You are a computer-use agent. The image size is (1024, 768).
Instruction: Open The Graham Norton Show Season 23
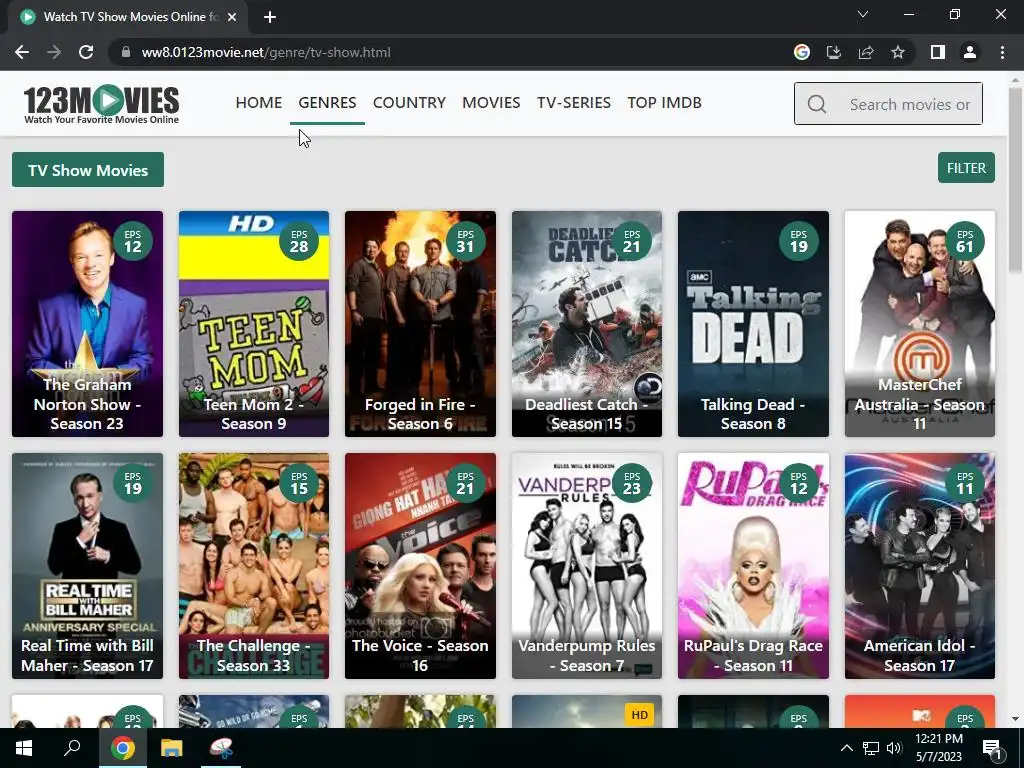pos(88,324)
